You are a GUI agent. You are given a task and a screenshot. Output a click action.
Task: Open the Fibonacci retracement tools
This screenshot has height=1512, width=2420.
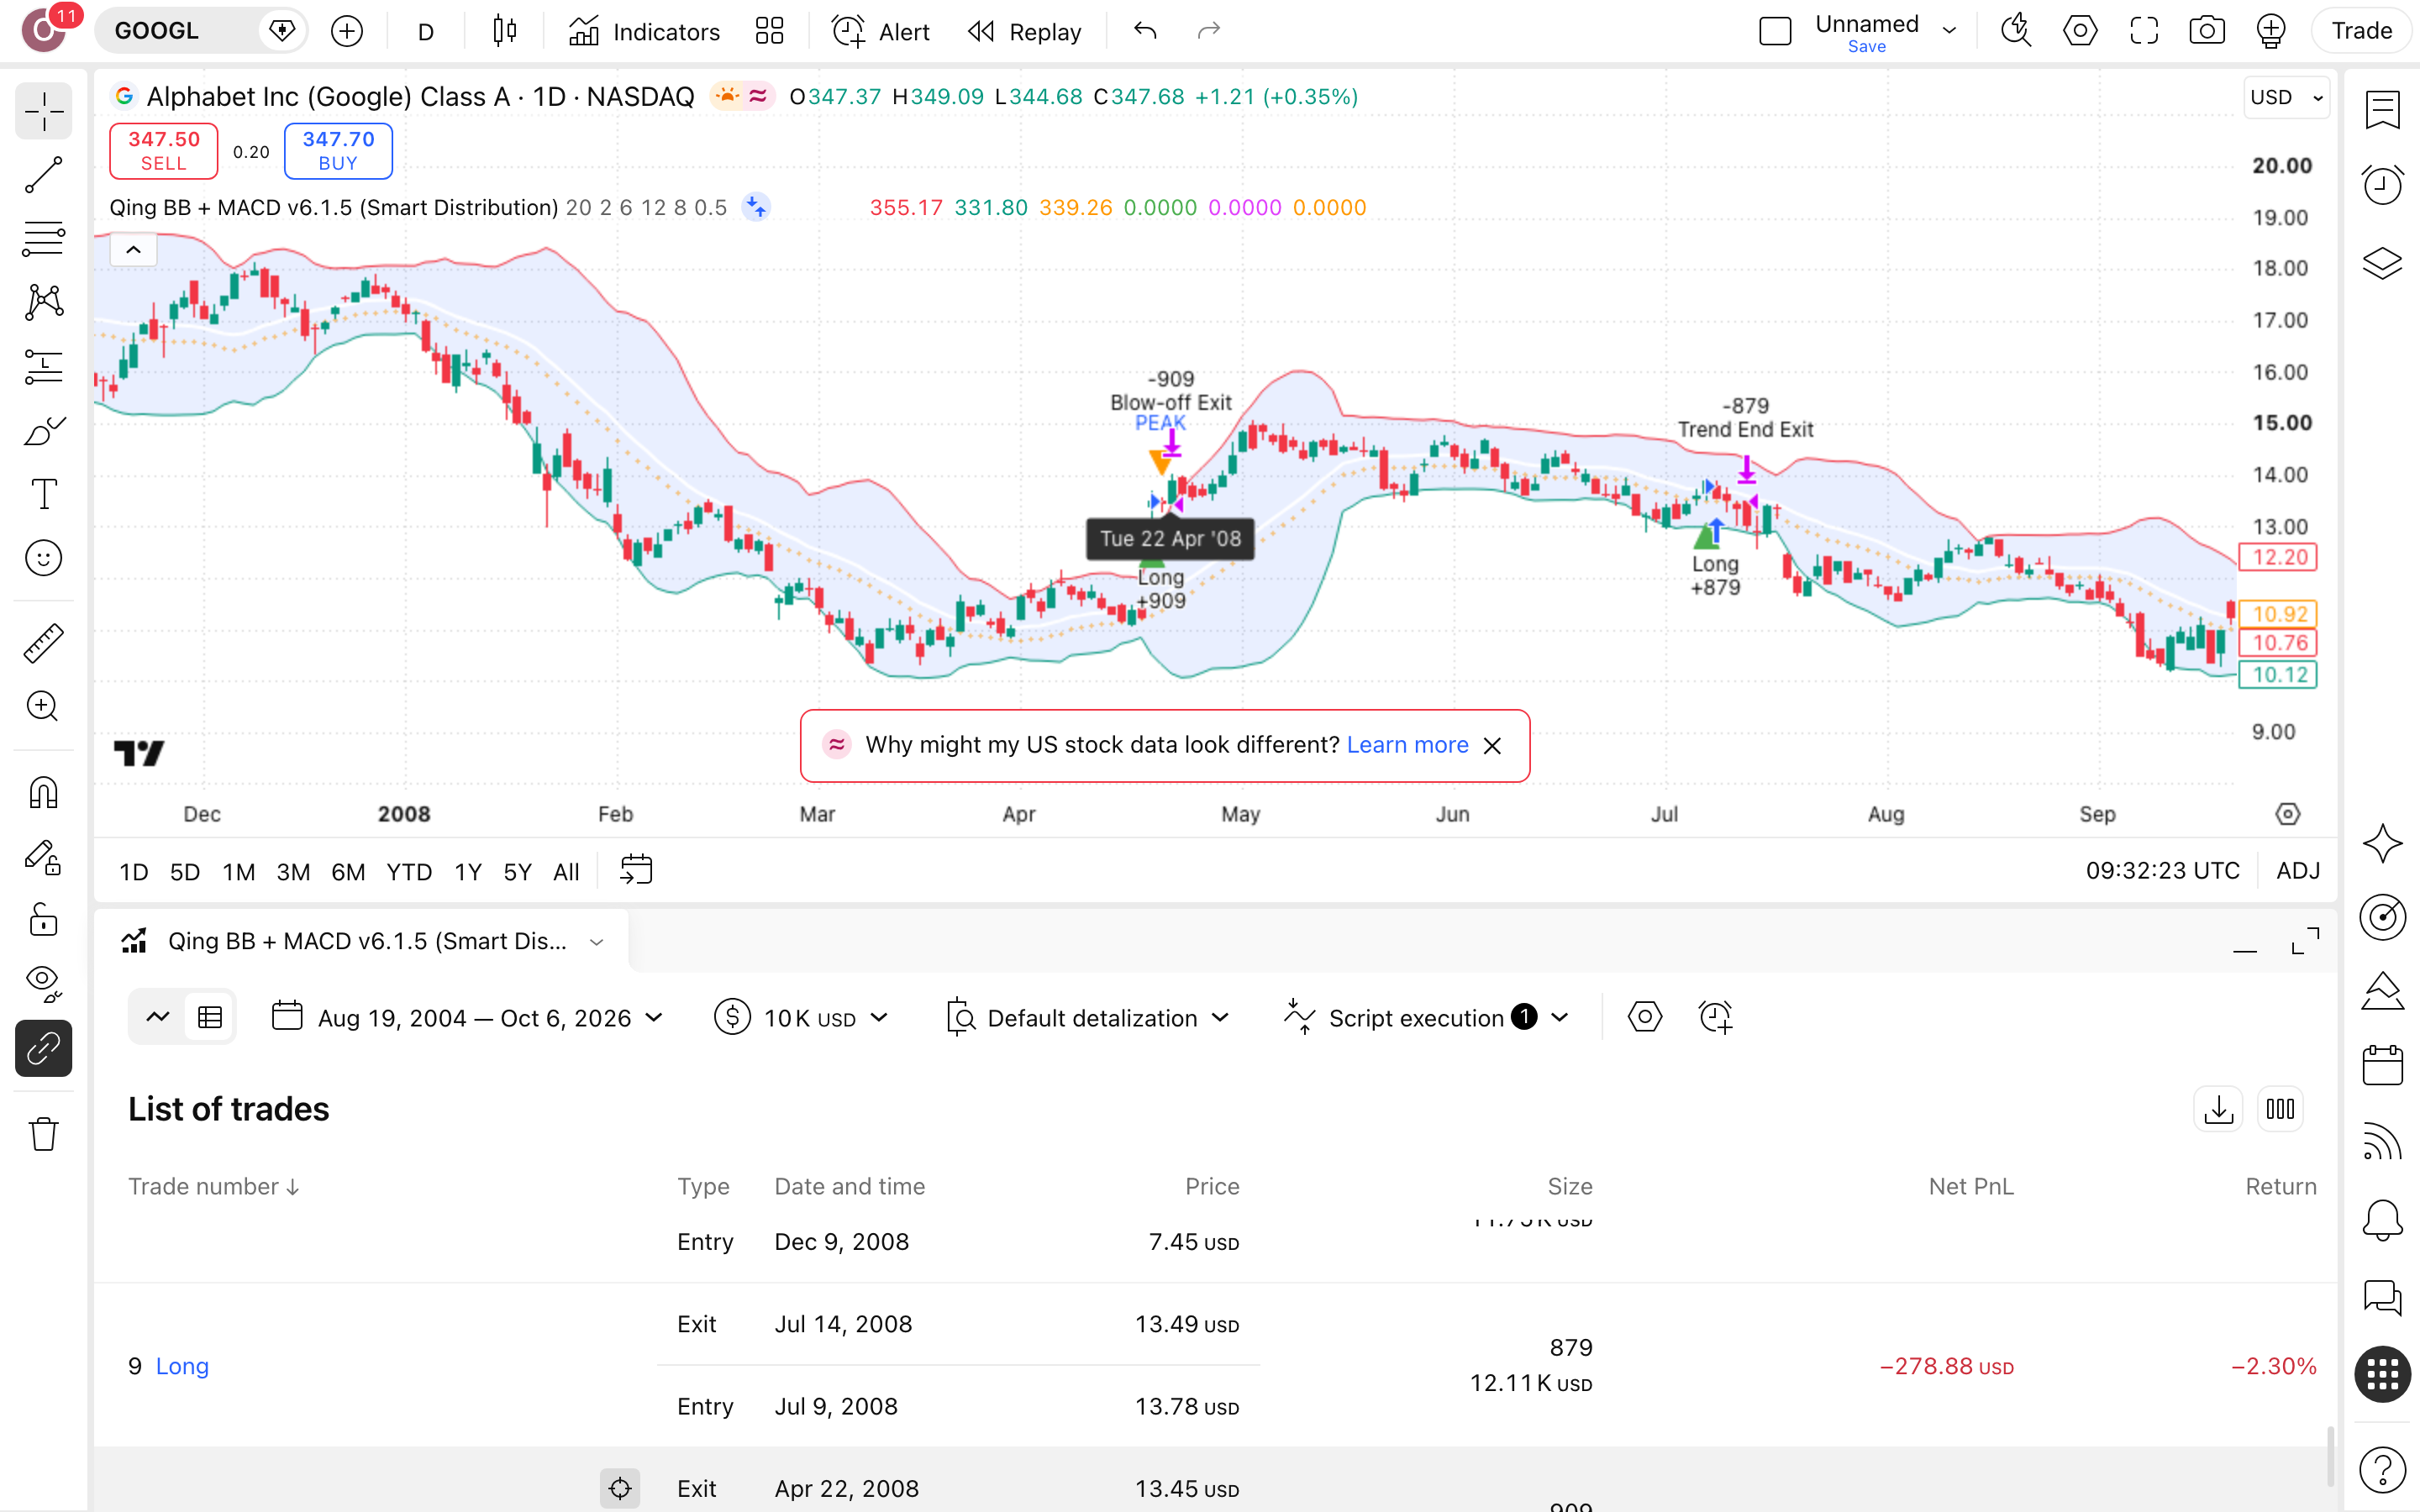(x=44, y=238)
